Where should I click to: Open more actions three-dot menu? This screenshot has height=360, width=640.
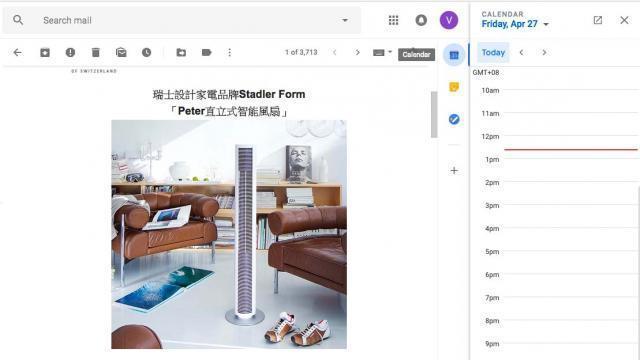point(229,52)
